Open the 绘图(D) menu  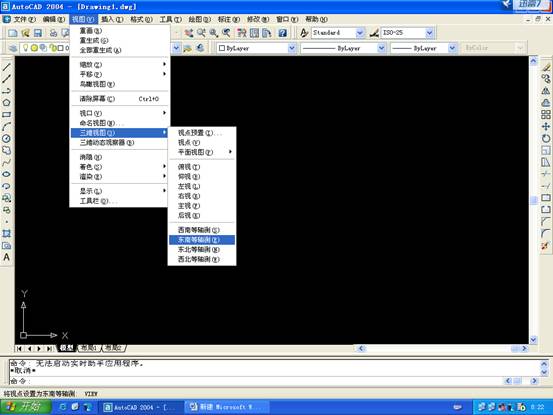click(x=199, y=19)
